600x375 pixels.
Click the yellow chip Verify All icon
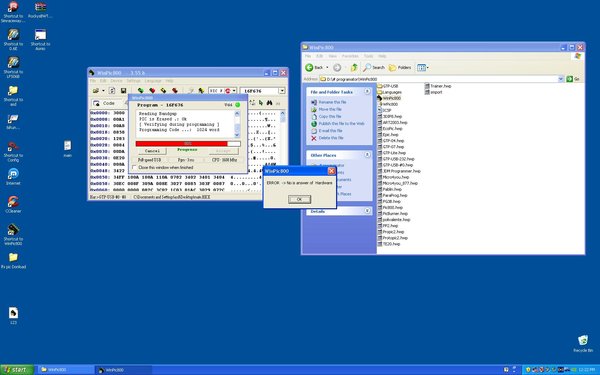click(x=163, y=91)
